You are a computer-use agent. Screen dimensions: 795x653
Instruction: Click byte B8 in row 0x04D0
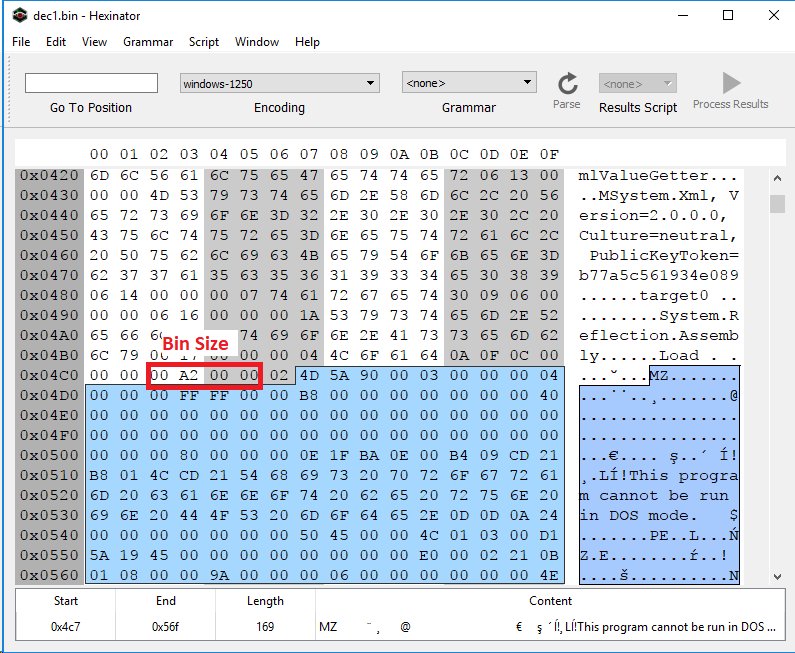click(x=309, y=395)
